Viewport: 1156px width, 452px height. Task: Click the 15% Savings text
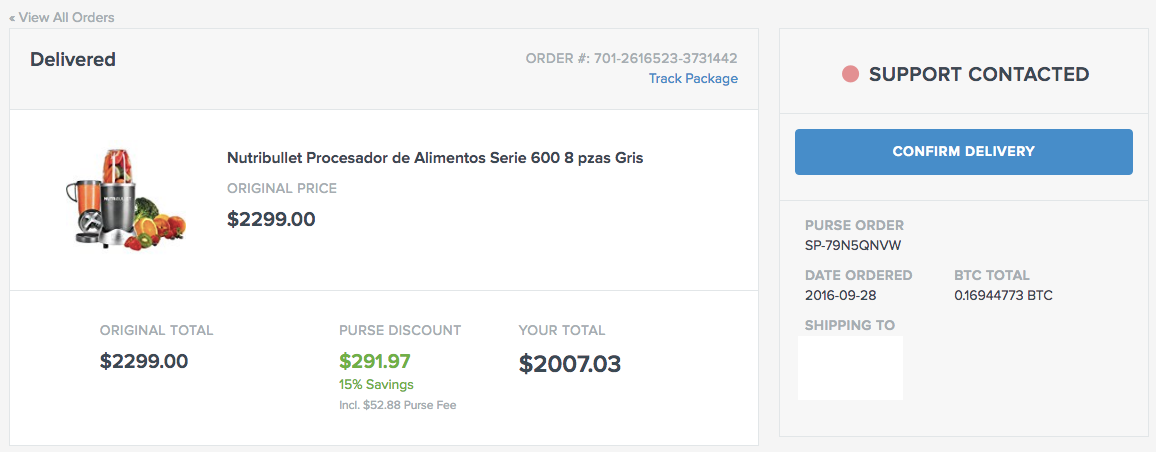click(x=376, y=384)
